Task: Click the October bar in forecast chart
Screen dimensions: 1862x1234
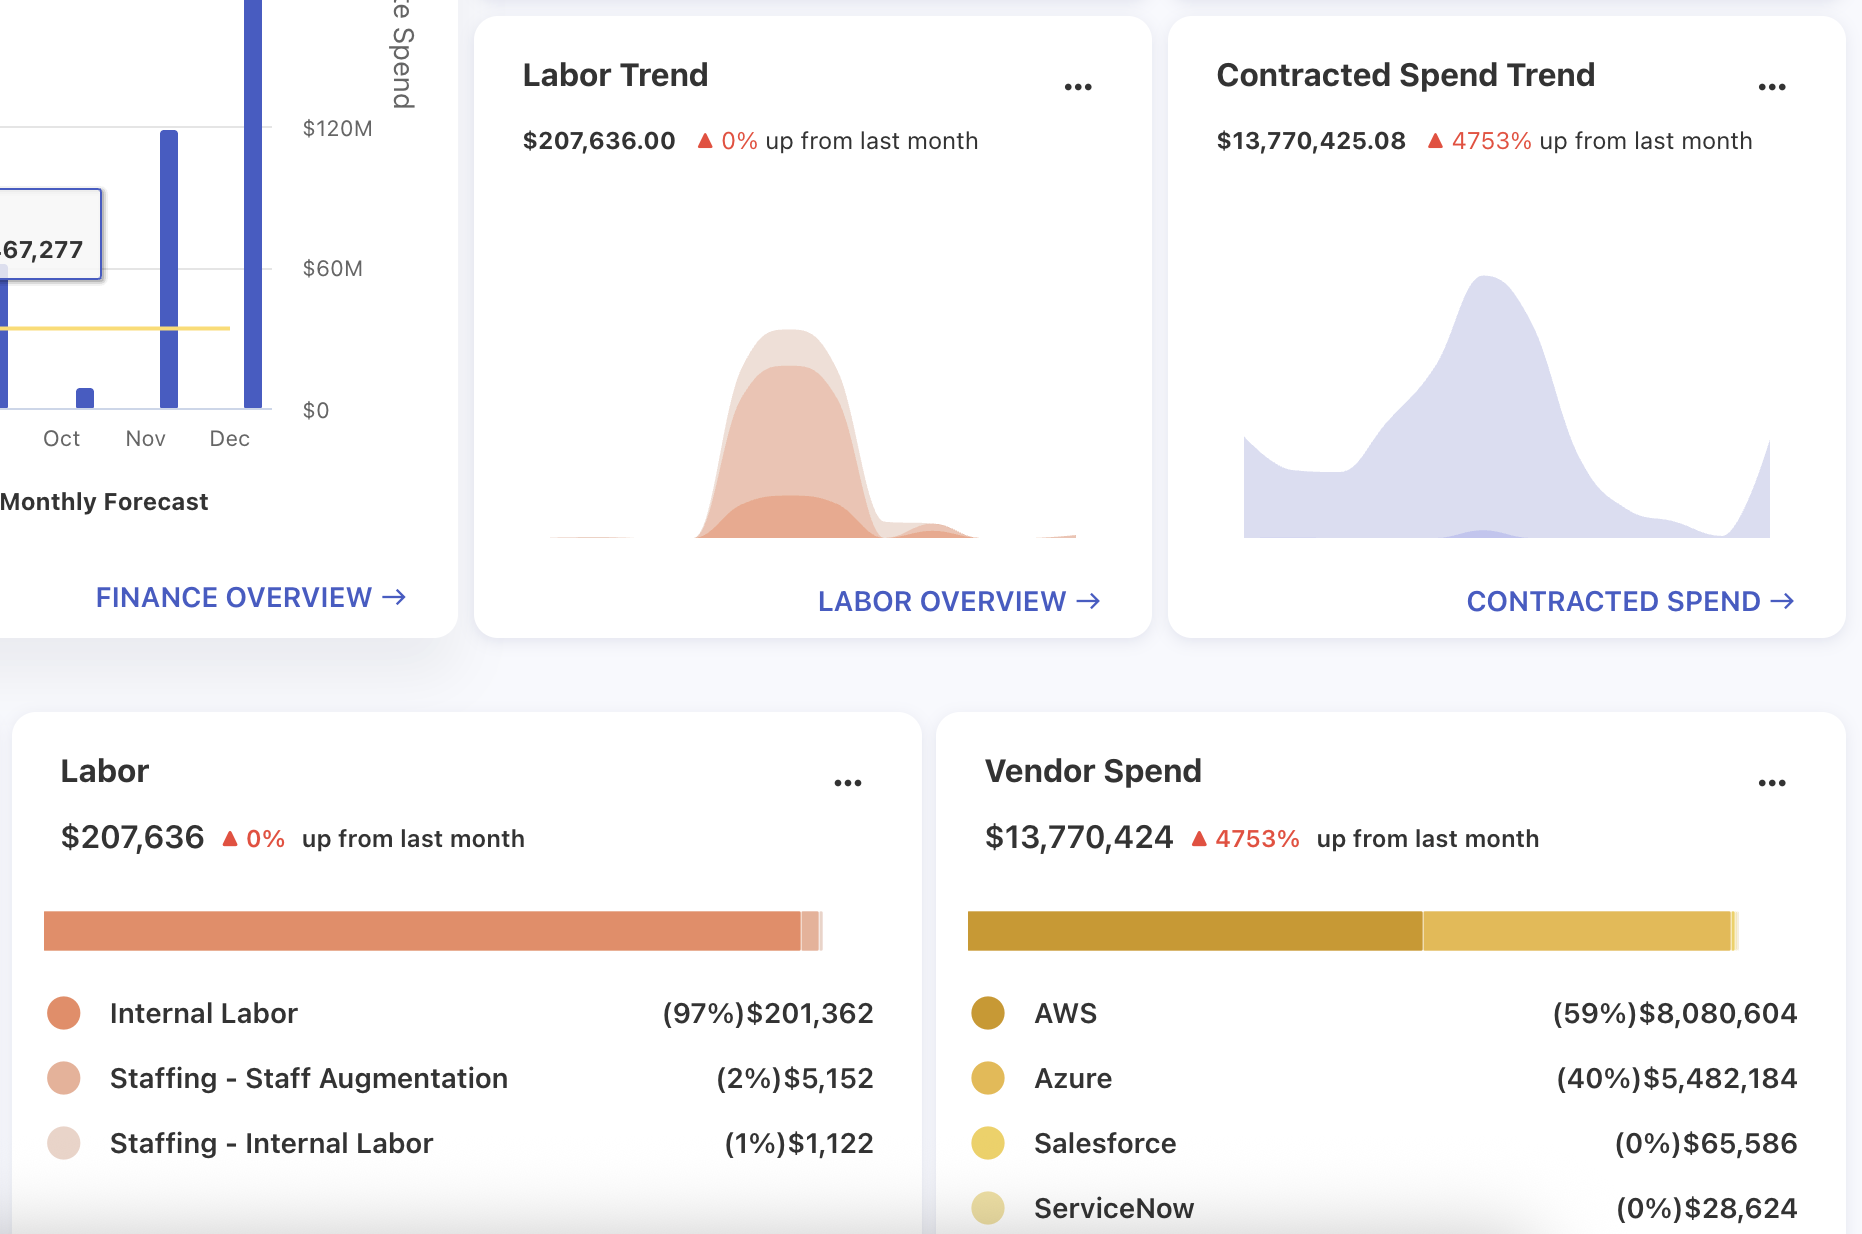Action: point(85,398)
